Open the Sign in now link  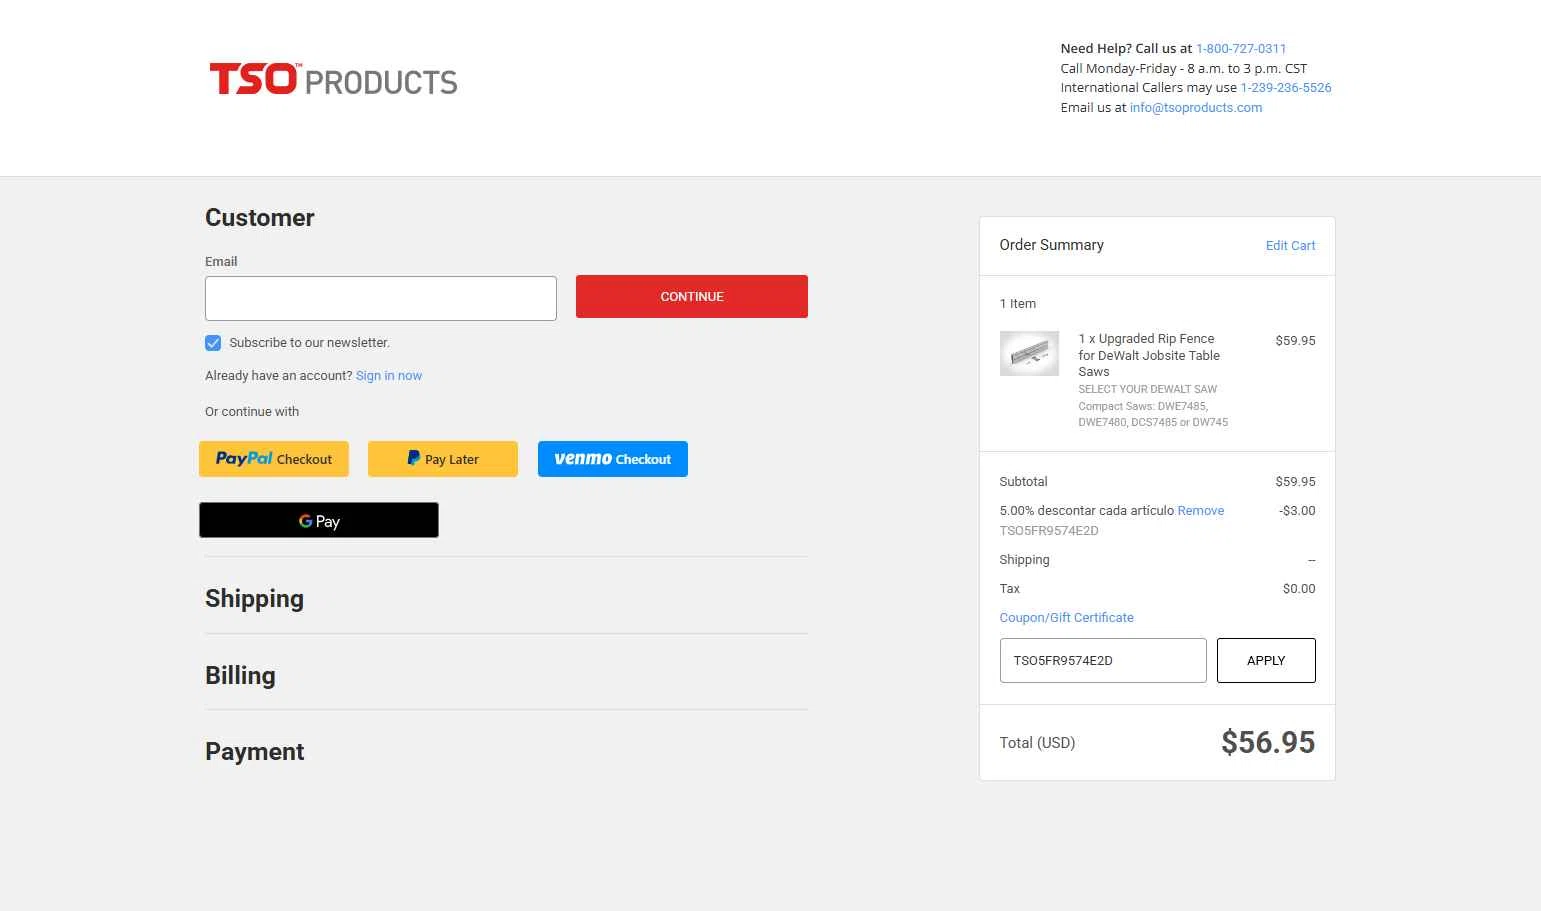click(x=389, y=376)
